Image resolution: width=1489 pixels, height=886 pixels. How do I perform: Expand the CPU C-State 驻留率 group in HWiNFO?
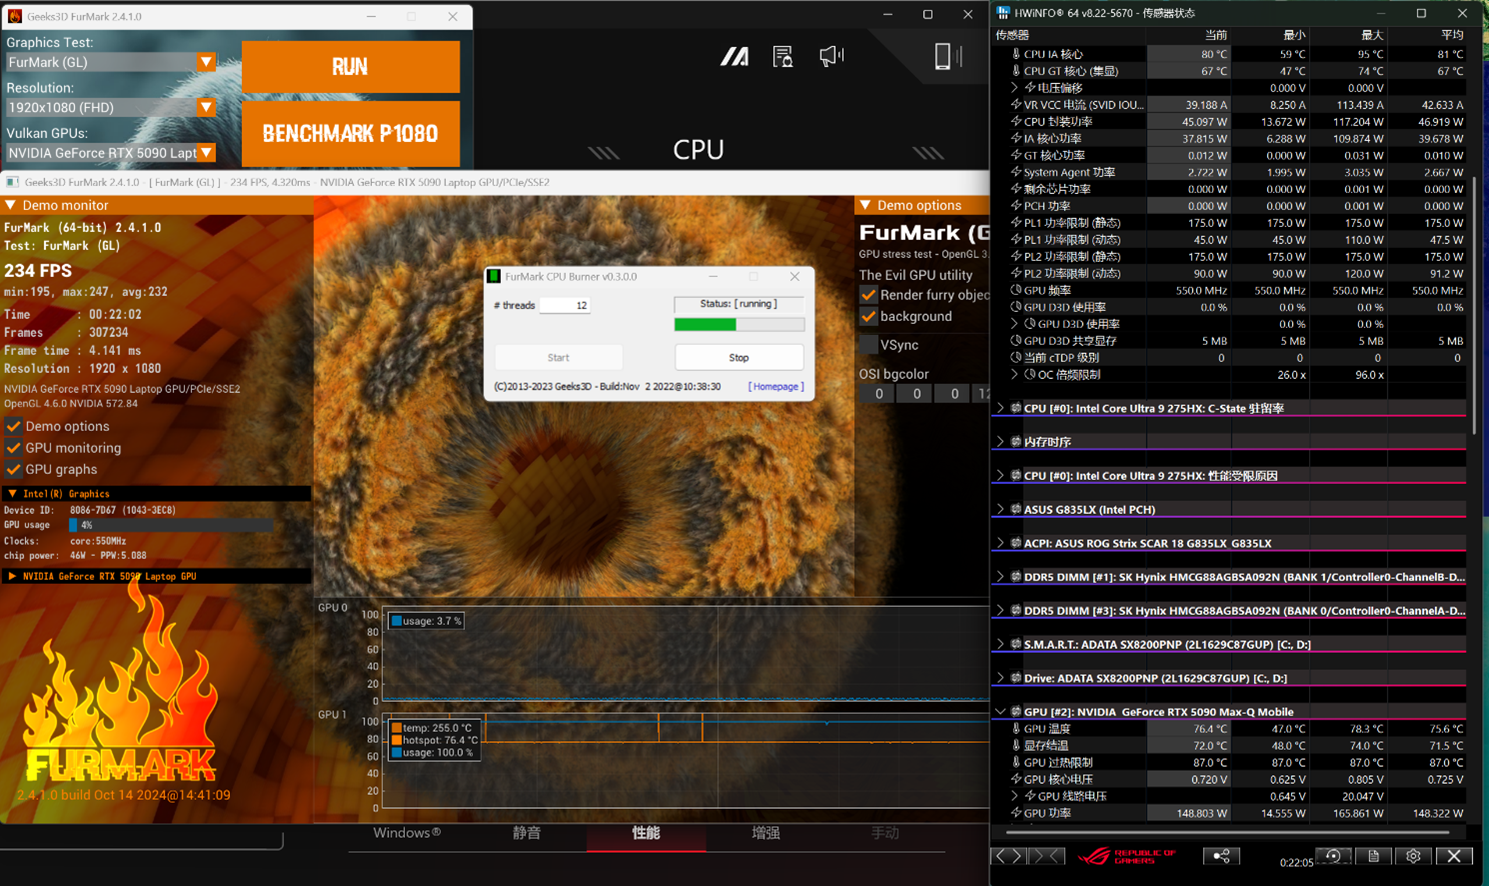[x=1000, y=408]
